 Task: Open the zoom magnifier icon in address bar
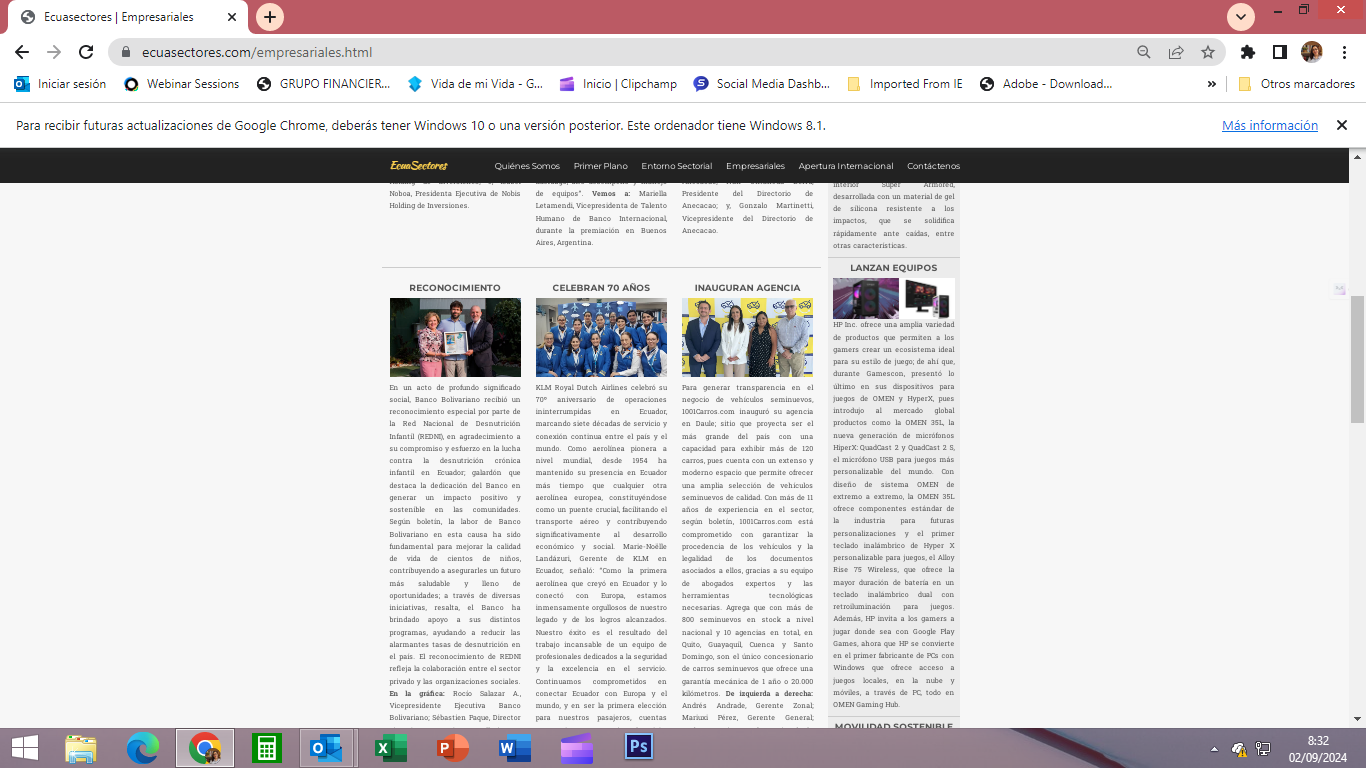point(1144,52)
